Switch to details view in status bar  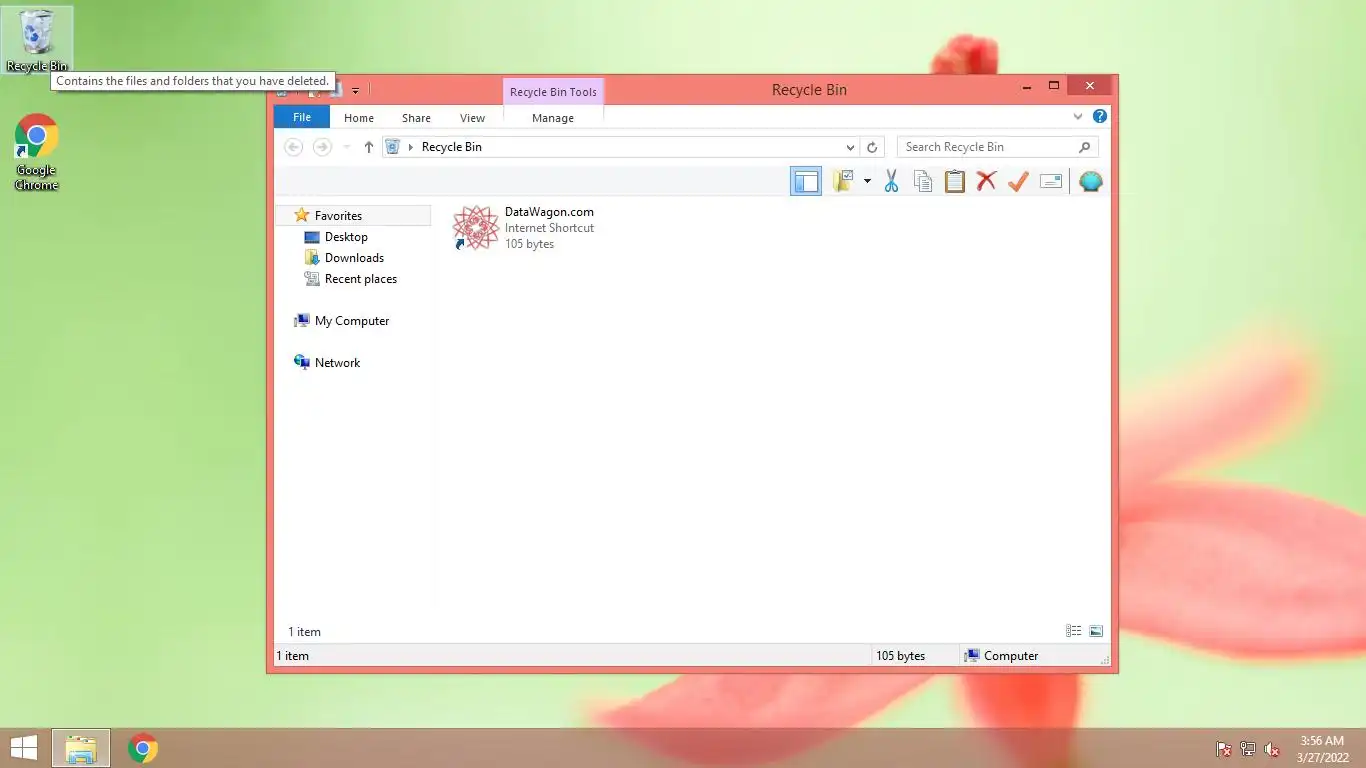tap(1073, 631)
